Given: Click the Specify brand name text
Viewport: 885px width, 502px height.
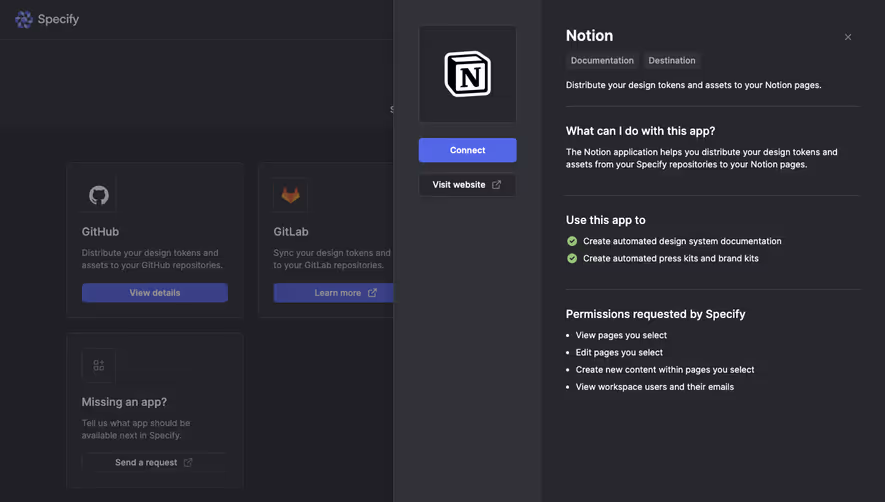Looking at the screenshot, I should (58, 19).
